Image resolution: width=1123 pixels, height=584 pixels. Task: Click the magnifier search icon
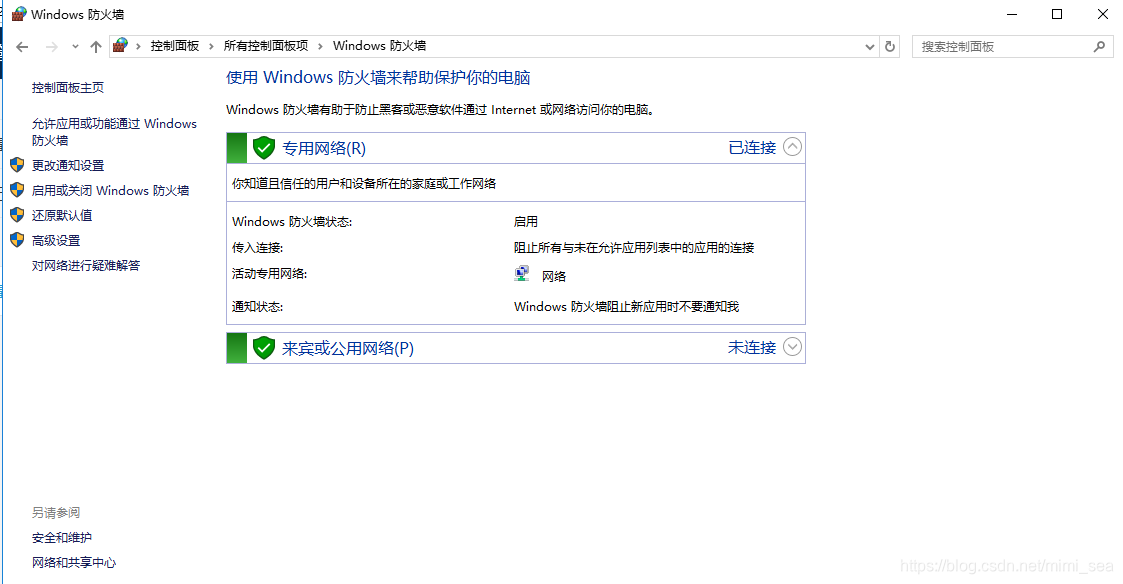click(x=1100, y=47)
